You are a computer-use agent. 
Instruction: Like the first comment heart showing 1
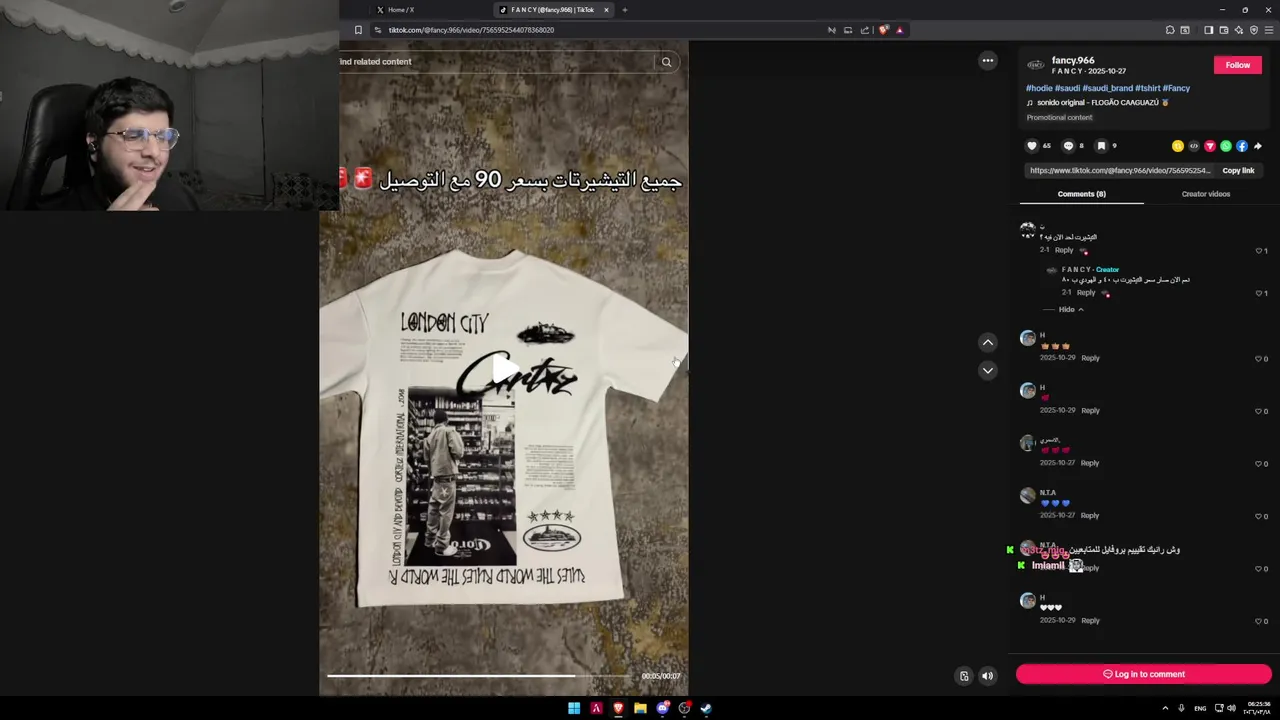point(1259,251)
